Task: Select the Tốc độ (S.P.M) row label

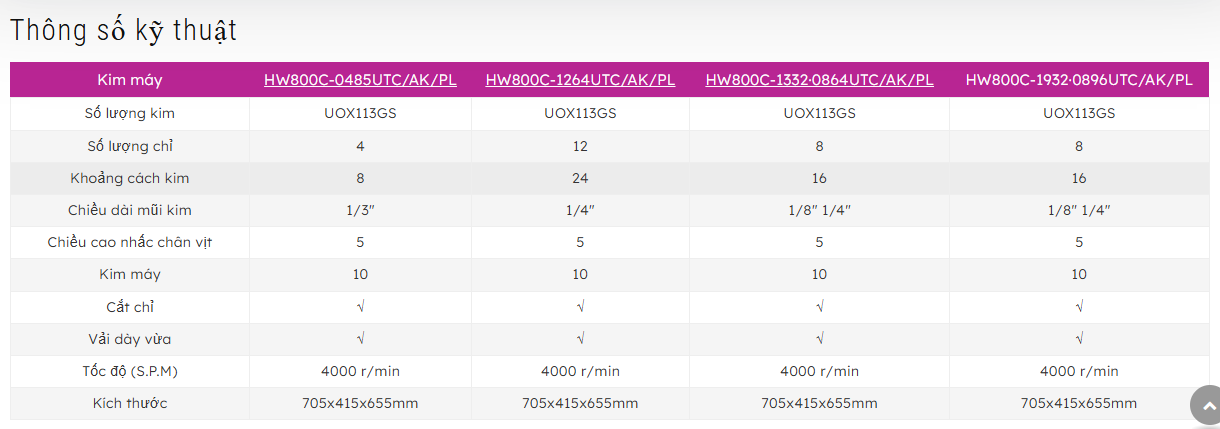Action: [130, 371]
